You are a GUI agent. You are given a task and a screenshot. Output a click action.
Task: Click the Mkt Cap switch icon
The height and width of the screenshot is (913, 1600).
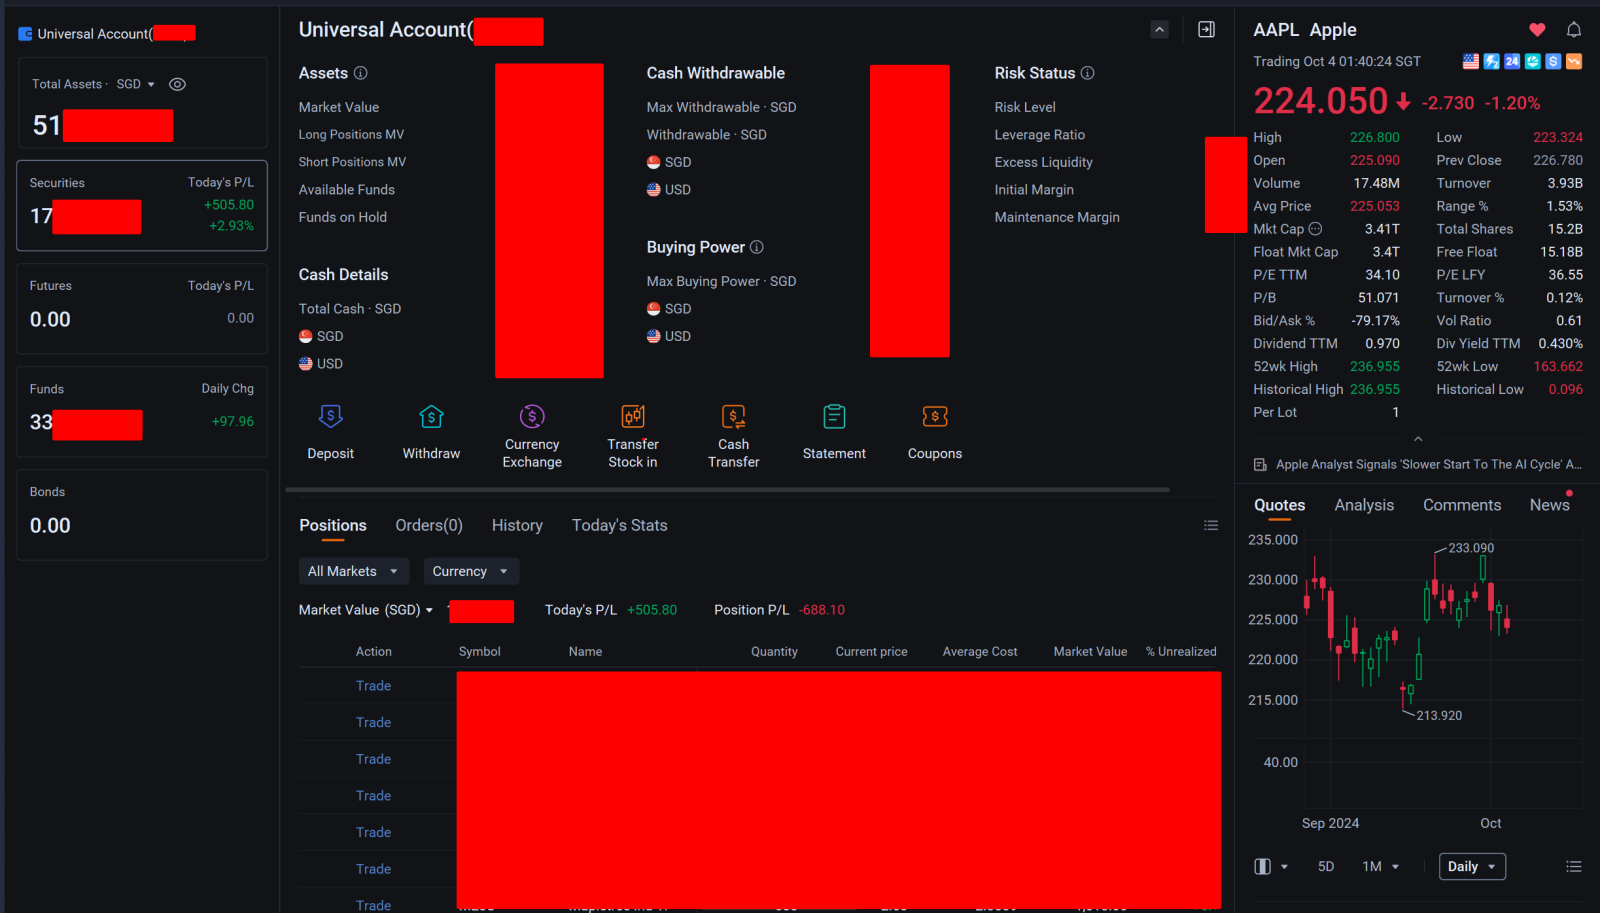(1316, 229)
